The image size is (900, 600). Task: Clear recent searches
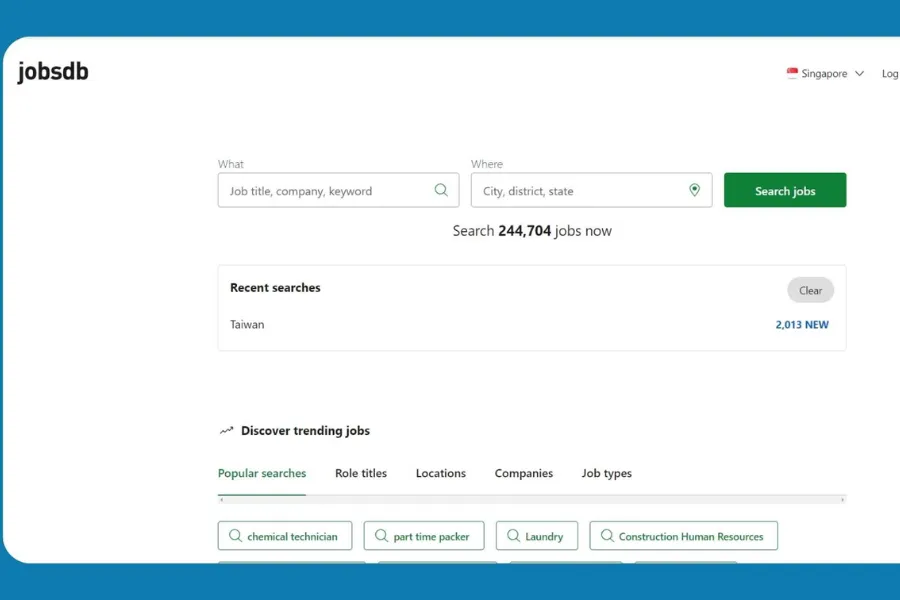[810, 291]
